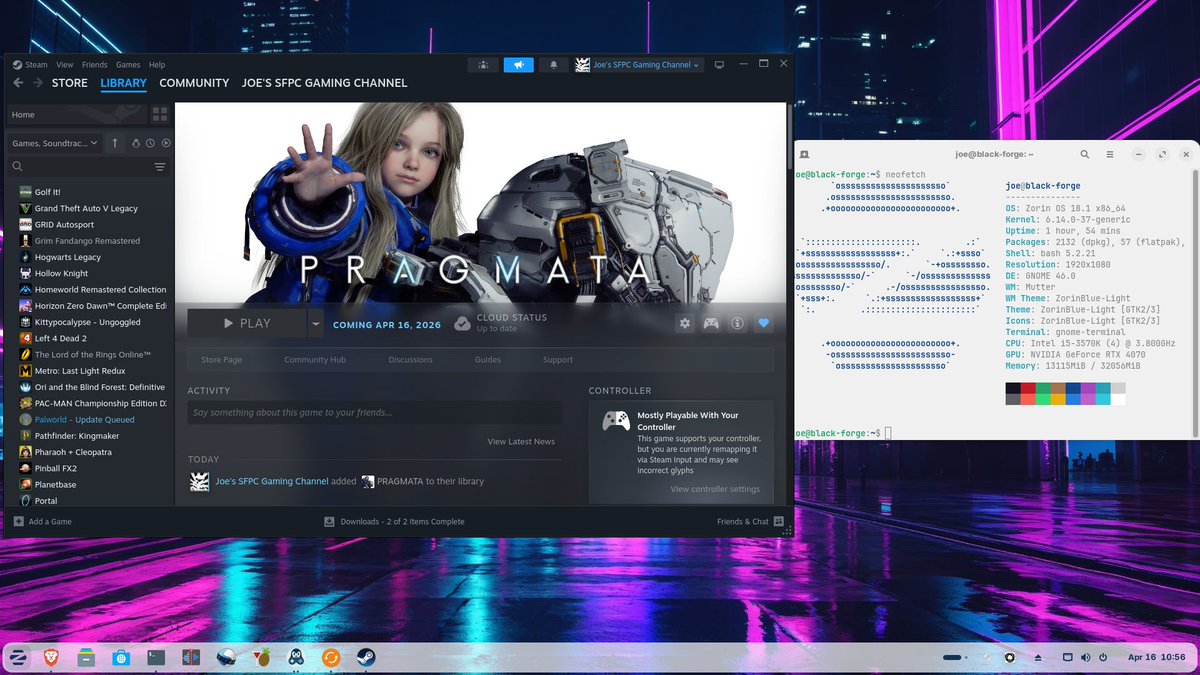
Task: Open the View menu
Action: click(64, 65)
